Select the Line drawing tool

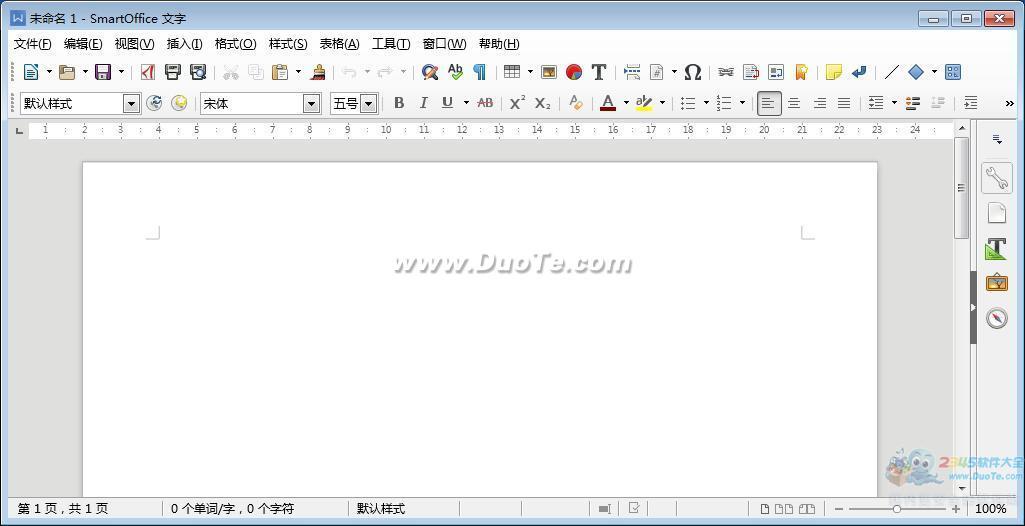892,72
